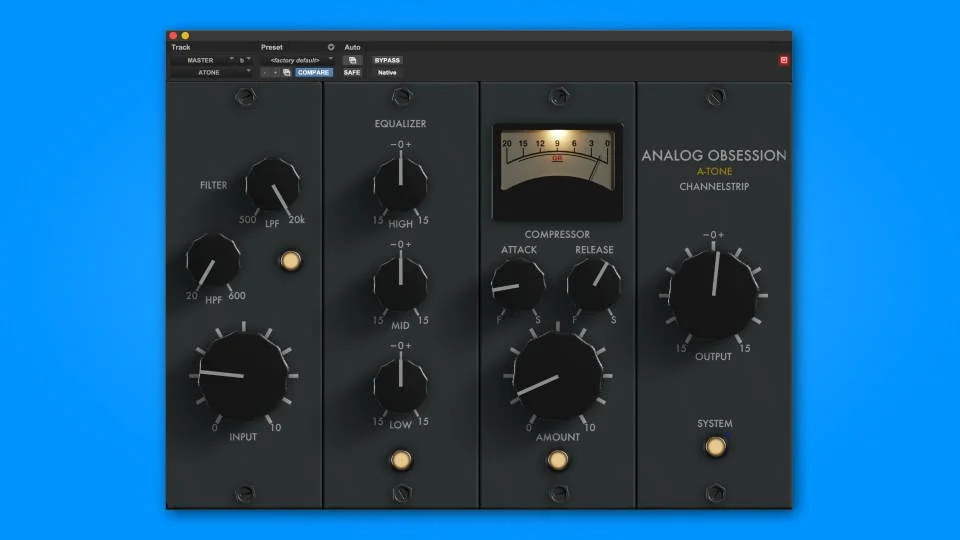Click the Native format label
This screenshot has height=540, width=960.
tap(387, 72)
